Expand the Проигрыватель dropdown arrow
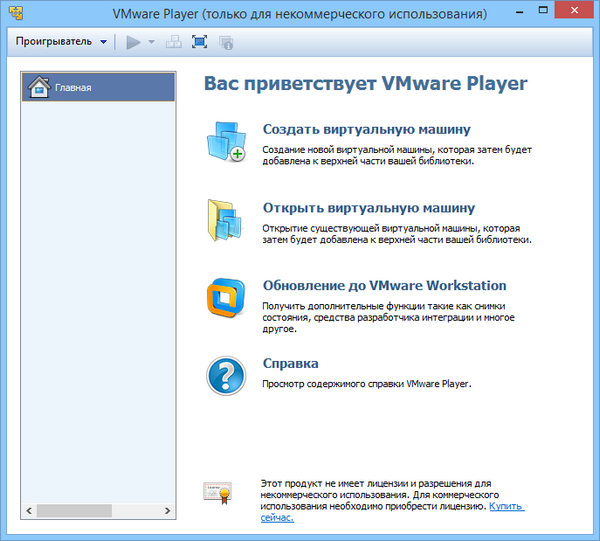 coord(103,42)
